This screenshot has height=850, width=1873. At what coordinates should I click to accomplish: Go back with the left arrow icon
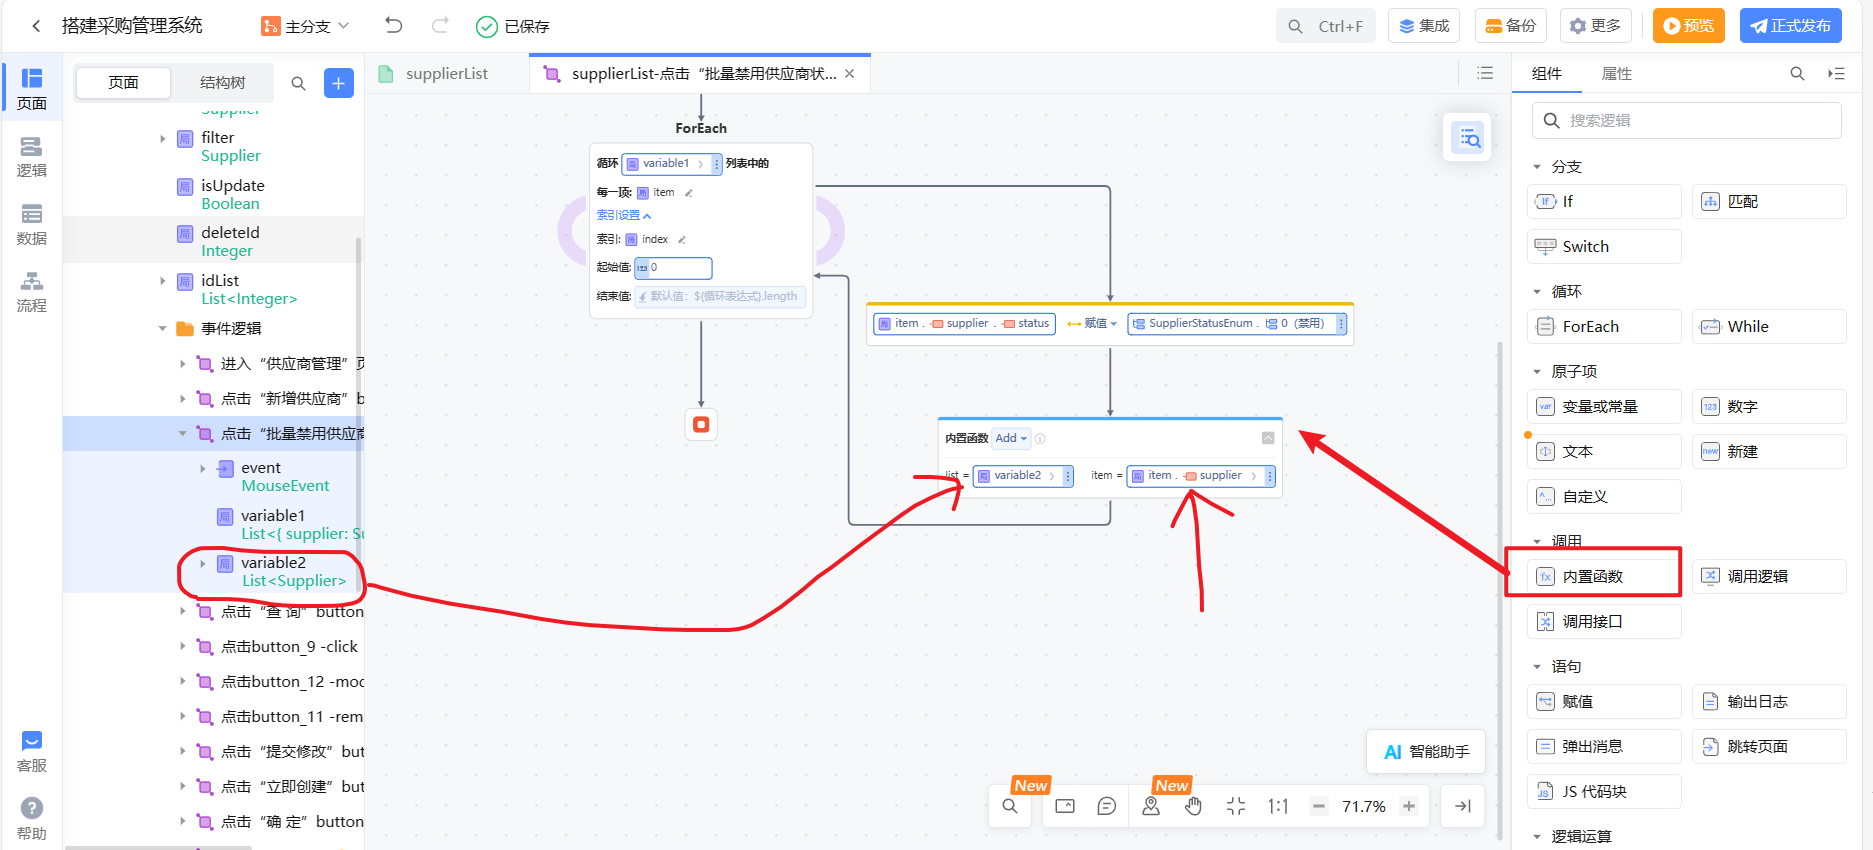36,26
